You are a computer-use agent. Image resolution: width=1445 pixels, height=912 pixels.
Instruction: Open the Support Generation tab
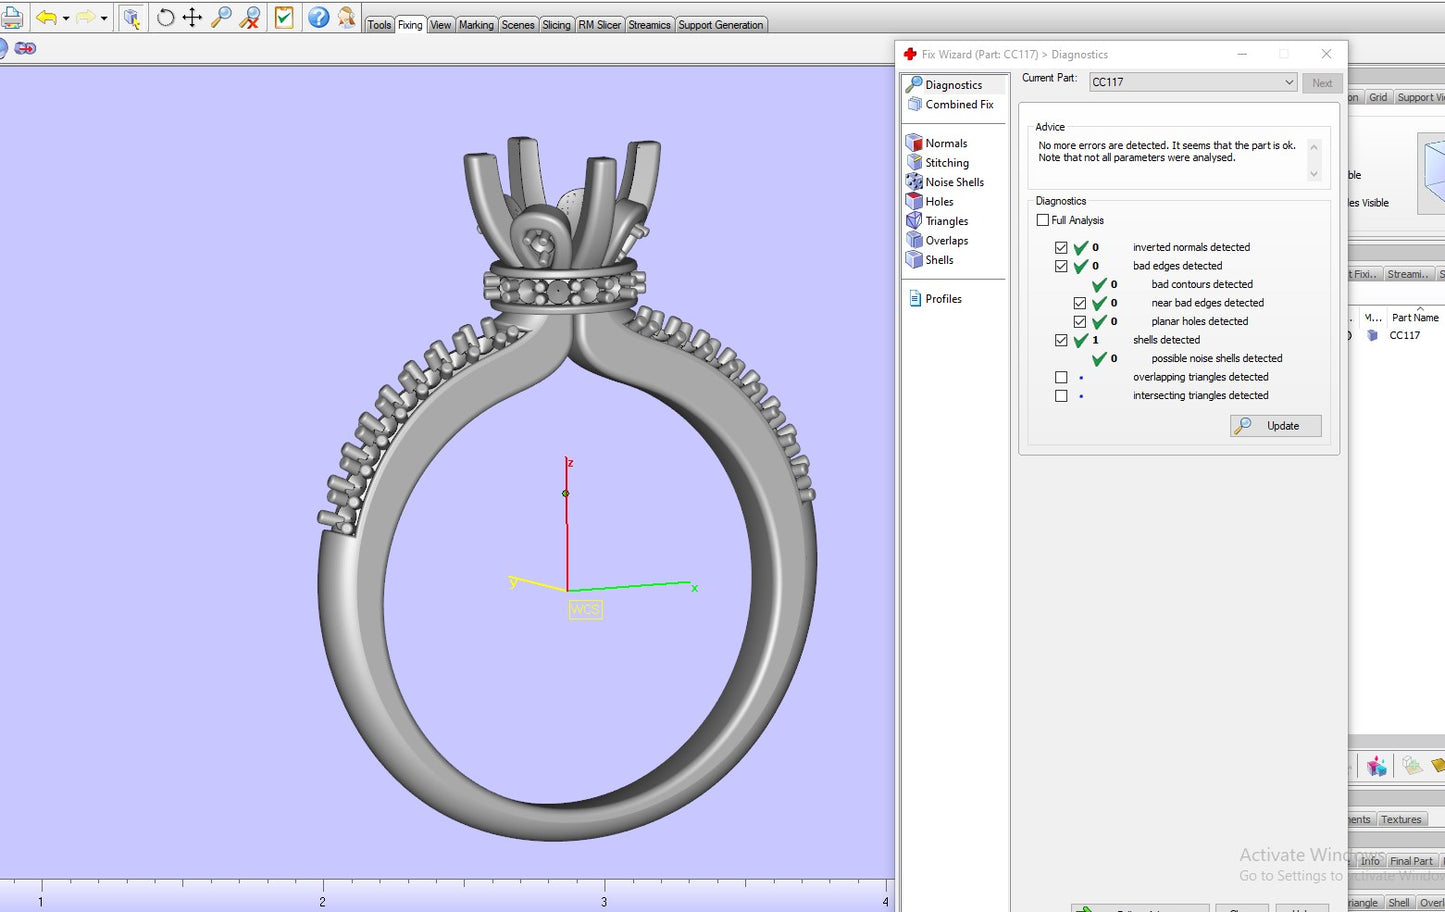720,25
